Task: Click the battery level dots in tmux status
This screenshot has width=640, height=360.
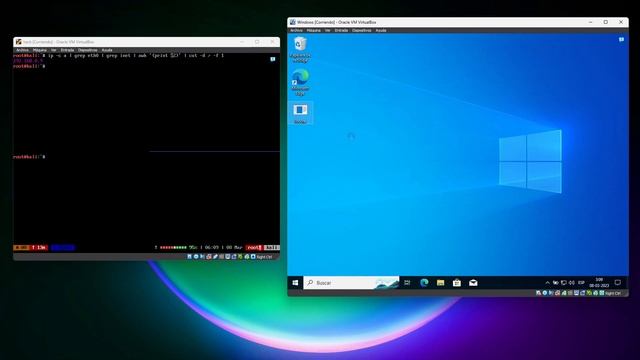Action: tap(173, 247)
